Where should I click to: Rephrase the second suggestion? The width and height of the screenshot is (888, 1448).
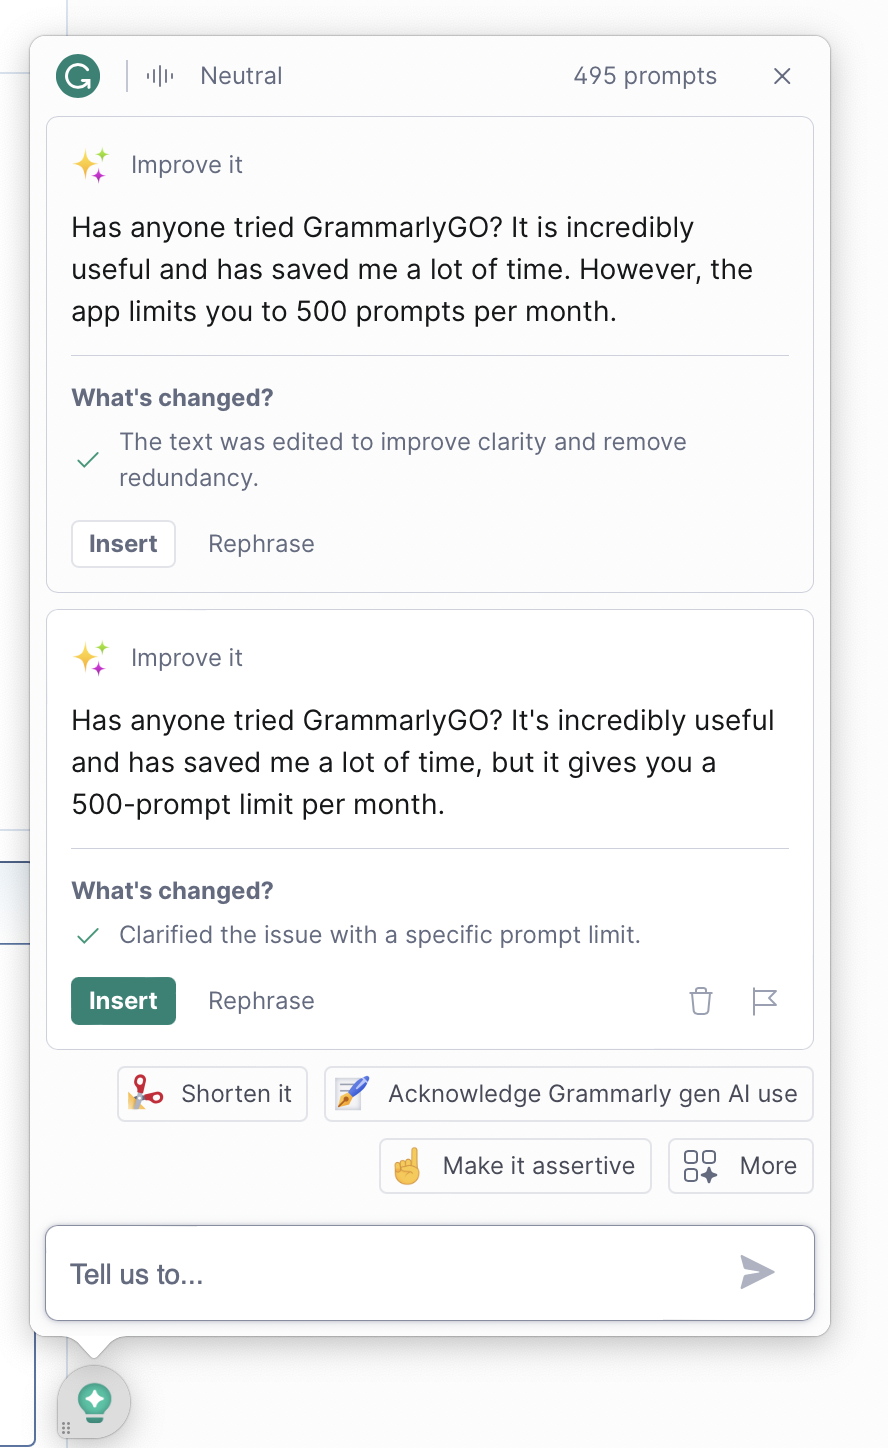point(261,1001)
